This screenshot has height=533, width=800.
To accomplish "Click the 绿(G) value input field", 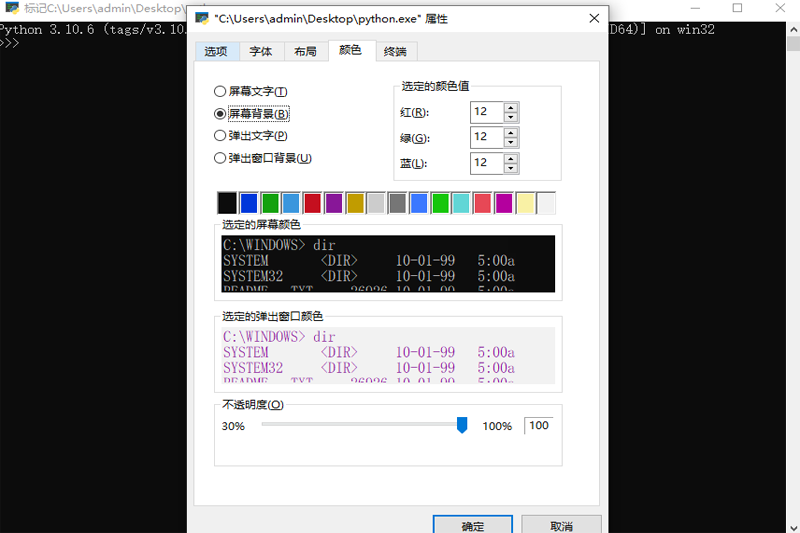I will [487, 138].
